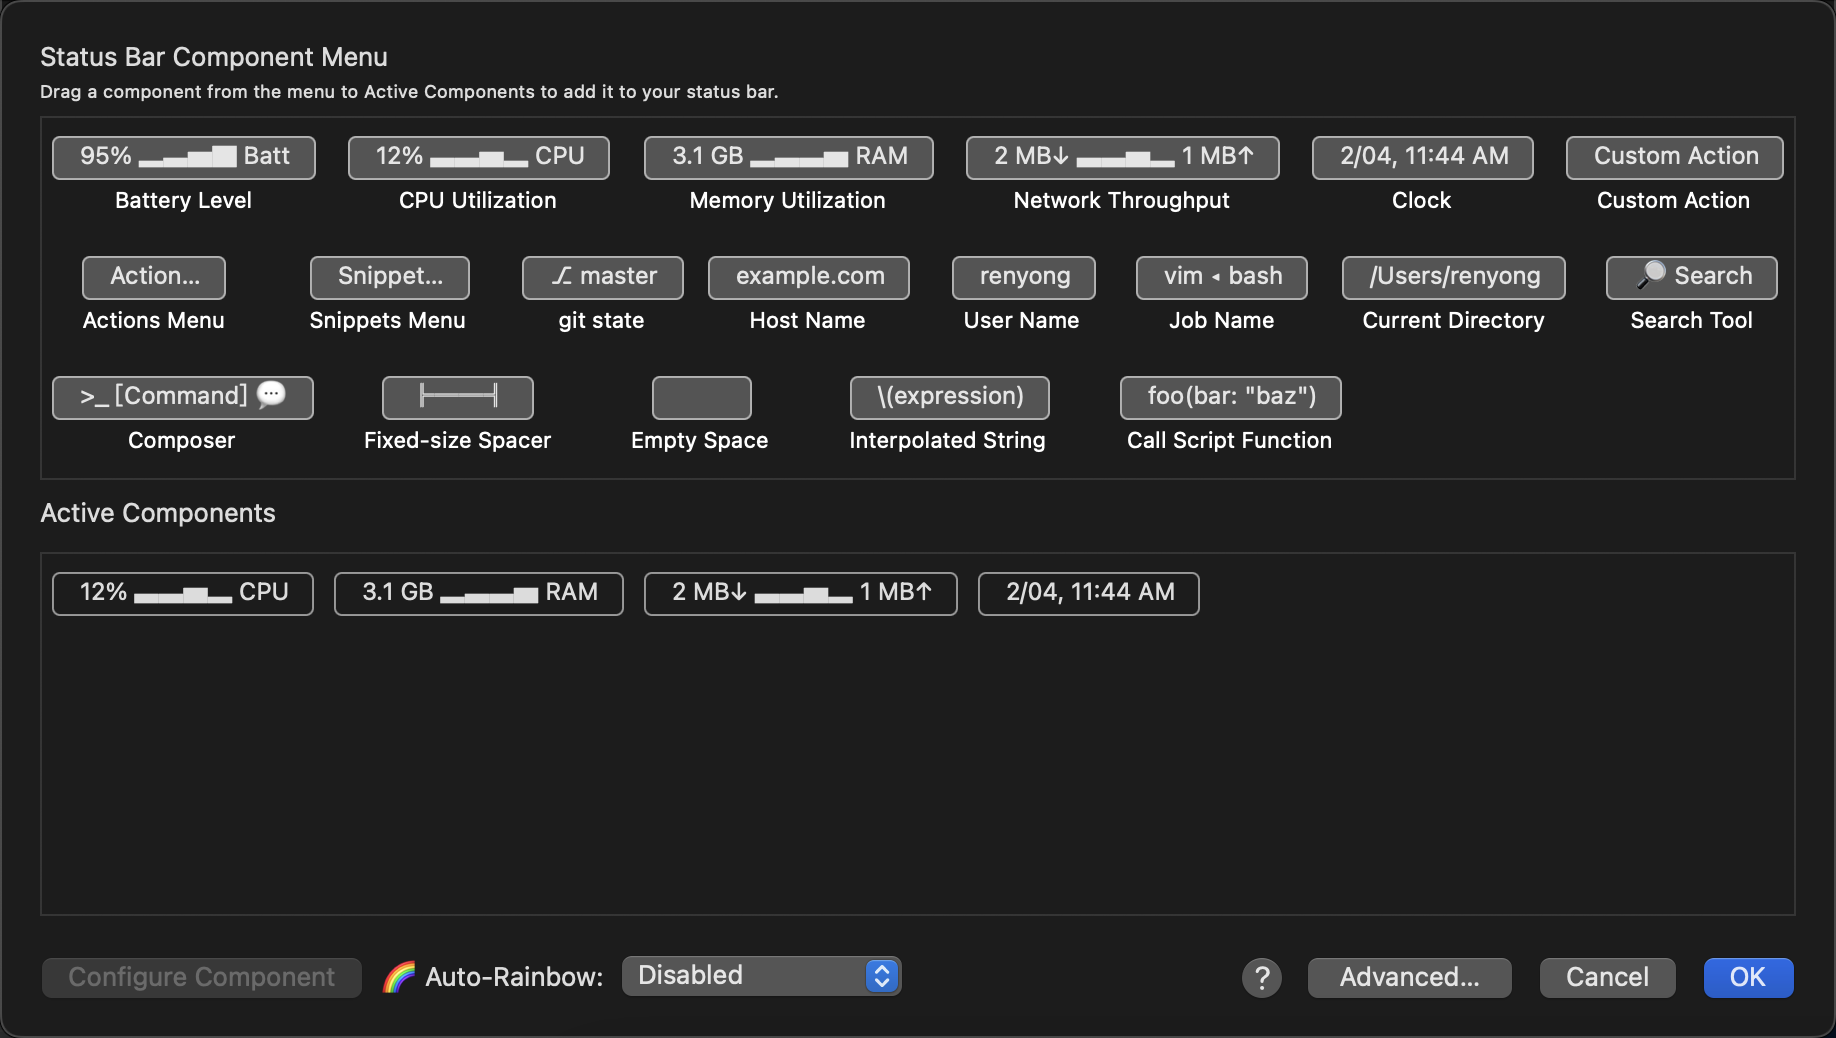
Task: Select the Current Directory component
Action: point(1454,277)
